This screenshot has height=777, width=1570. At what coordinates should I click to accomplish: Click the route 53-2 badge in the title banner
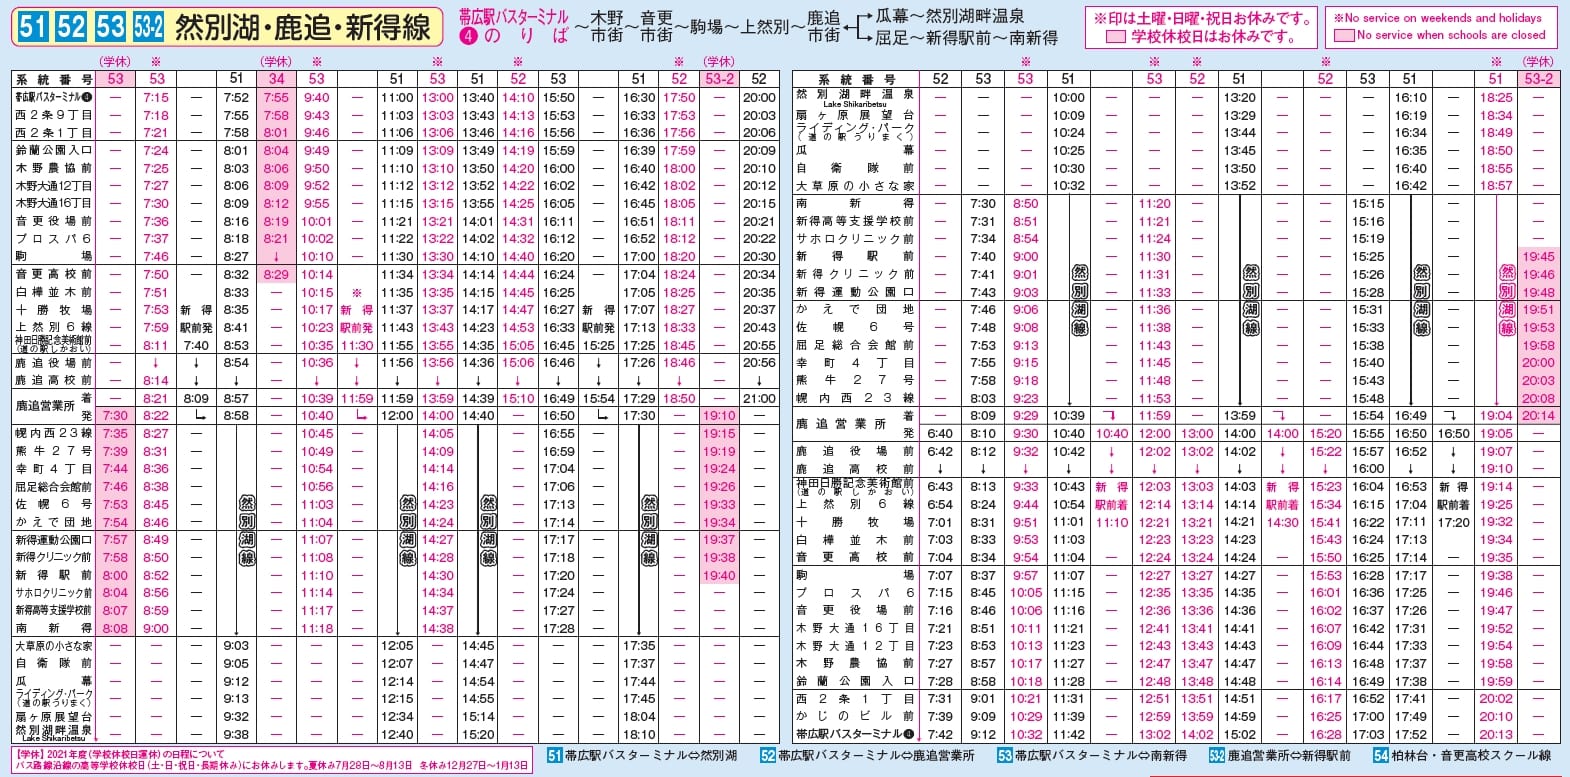148,27
